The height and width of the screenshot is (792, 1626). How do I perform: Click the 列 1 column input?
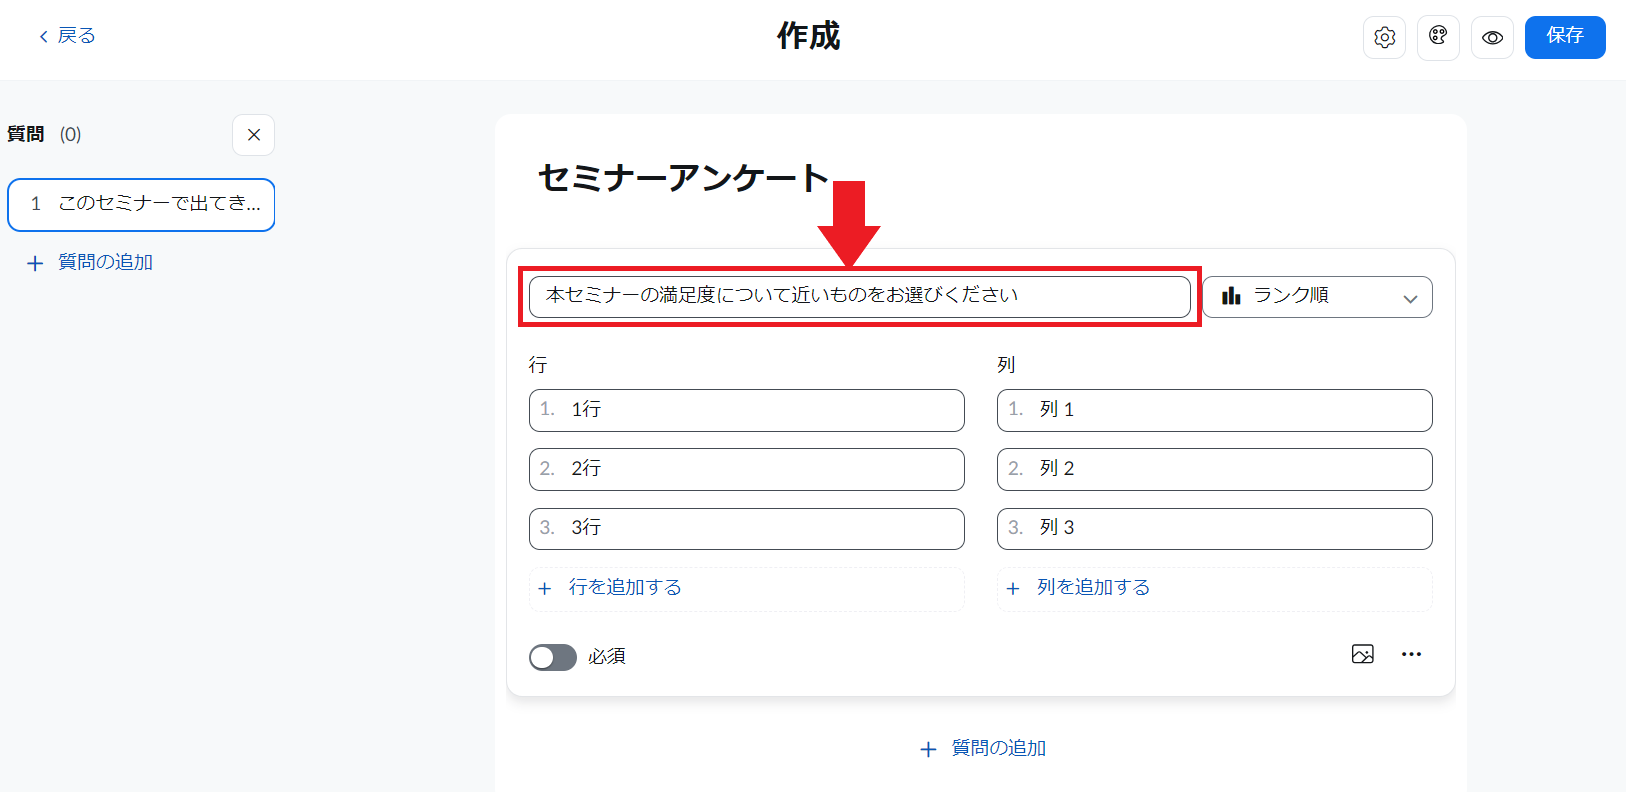click(x=1215, y=410)
